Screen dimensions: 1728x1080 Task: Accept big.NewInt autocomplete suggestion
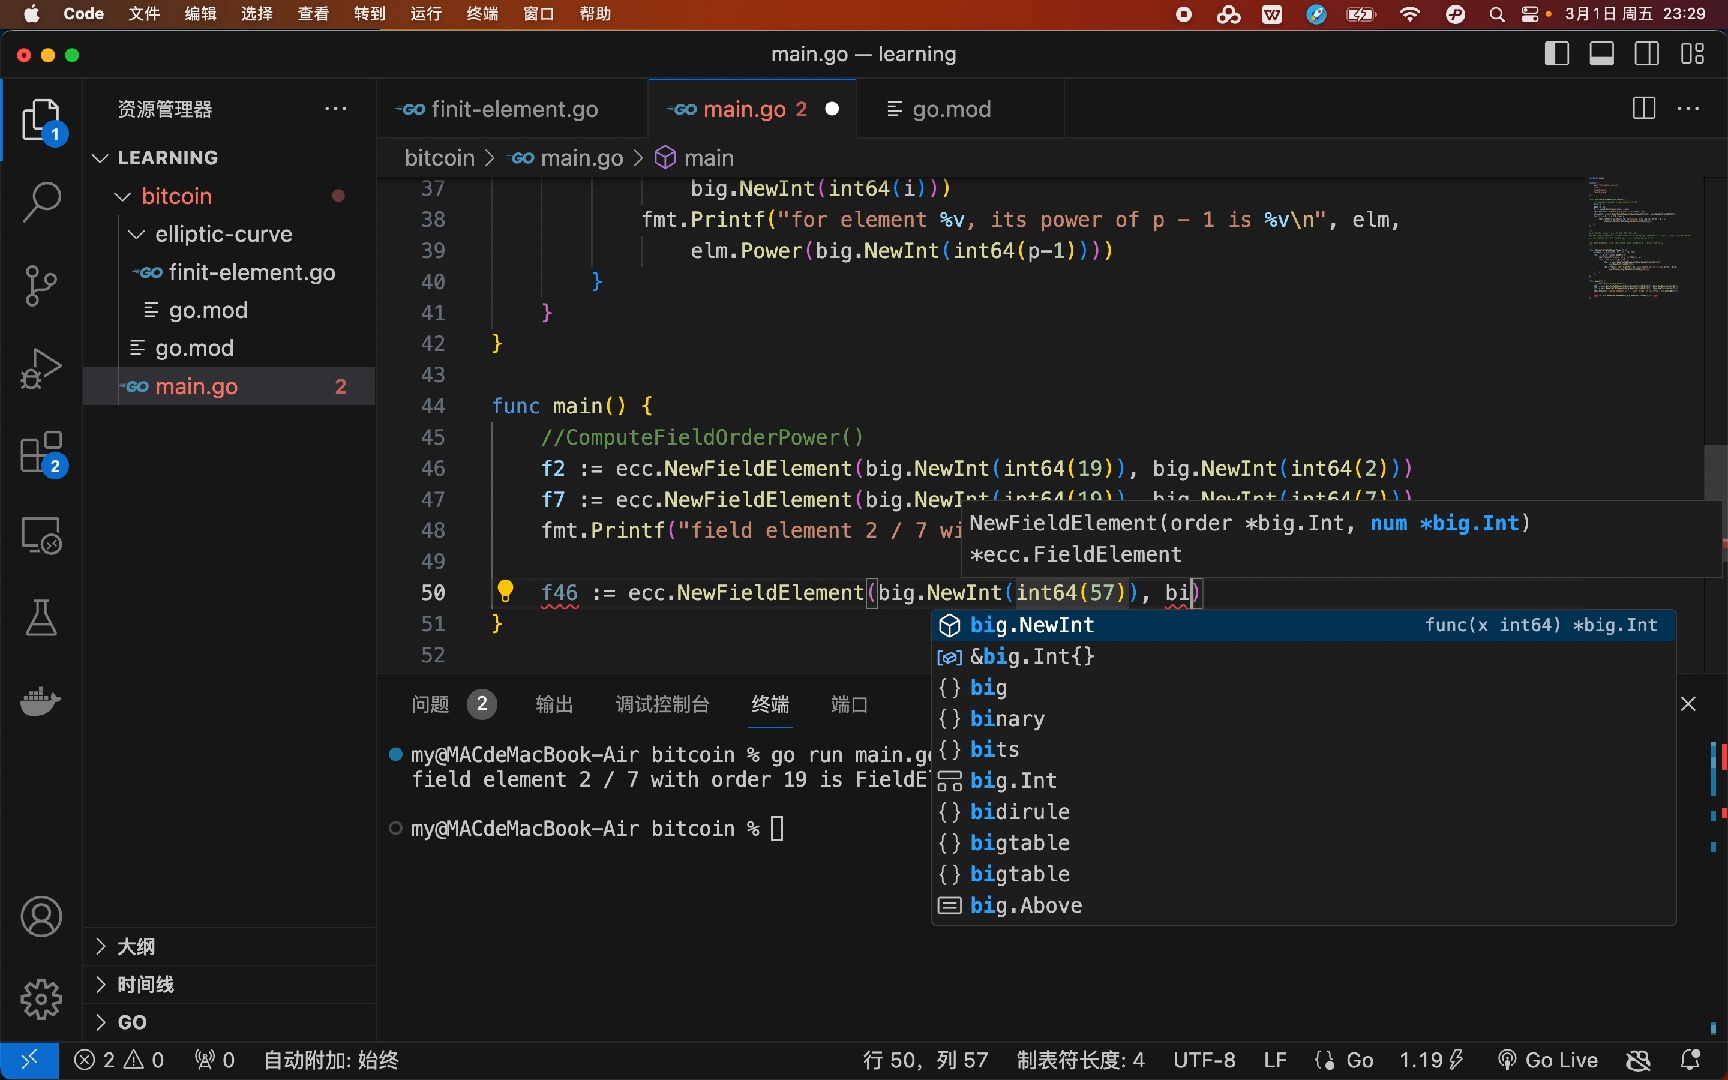pyautogui.click(x=1303, y=625)
